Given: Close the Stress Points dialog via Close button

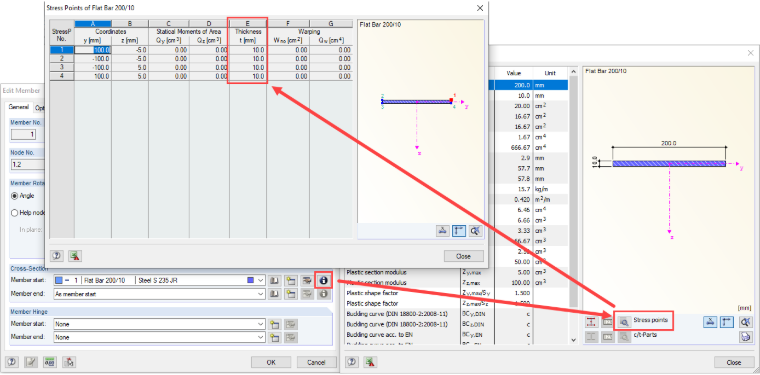Looking at the screenshot, I should click(464, 256).
